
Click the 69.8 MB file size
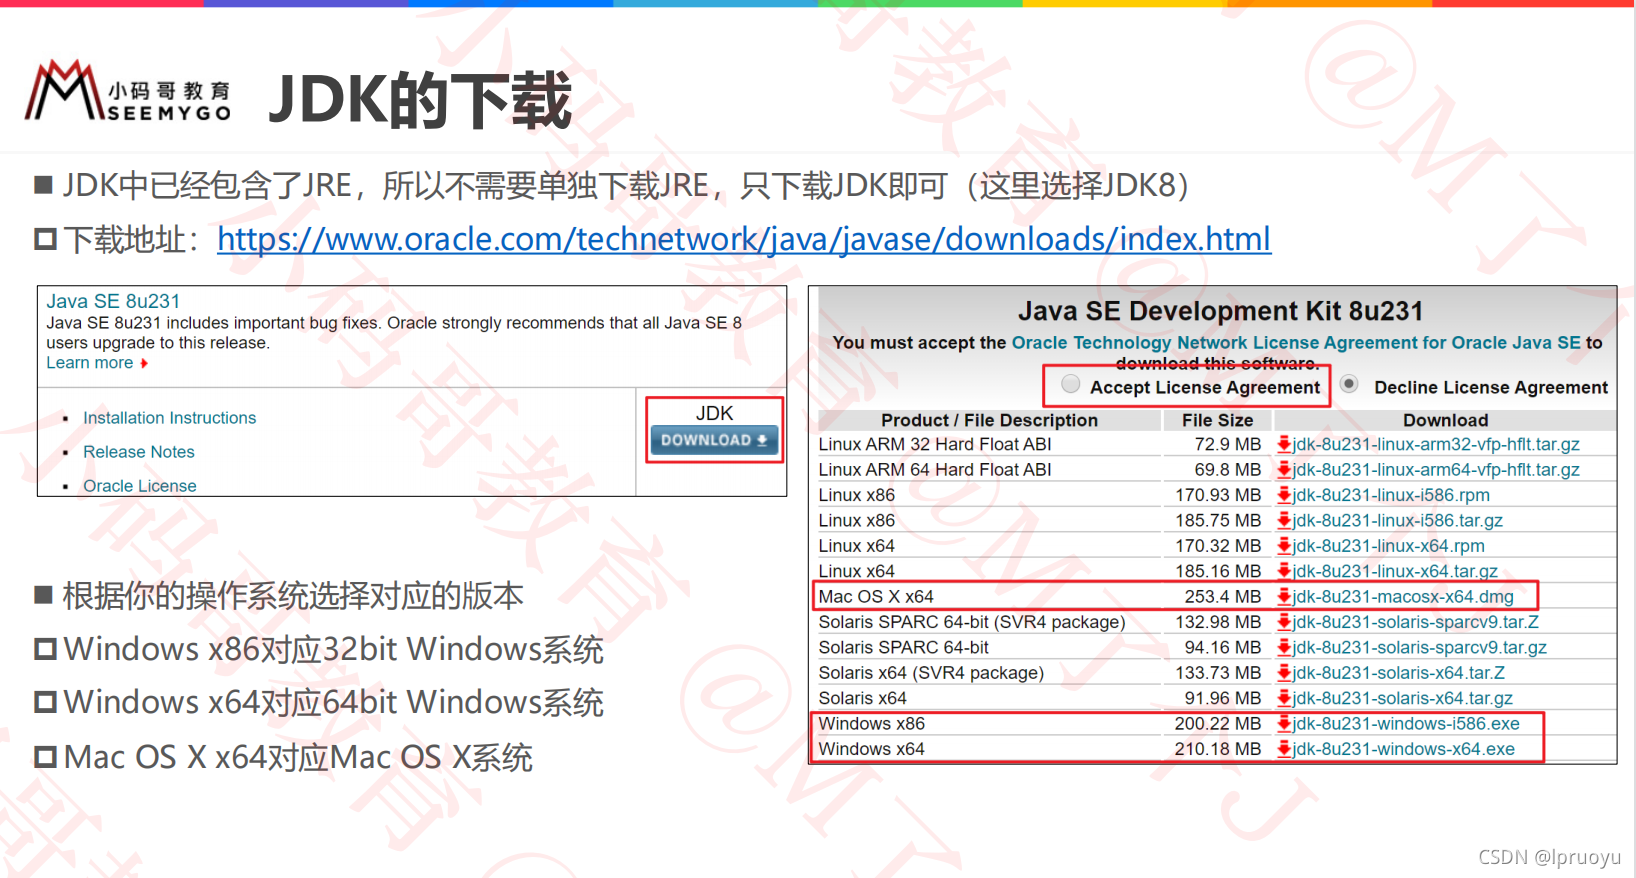pos(1227,470)
